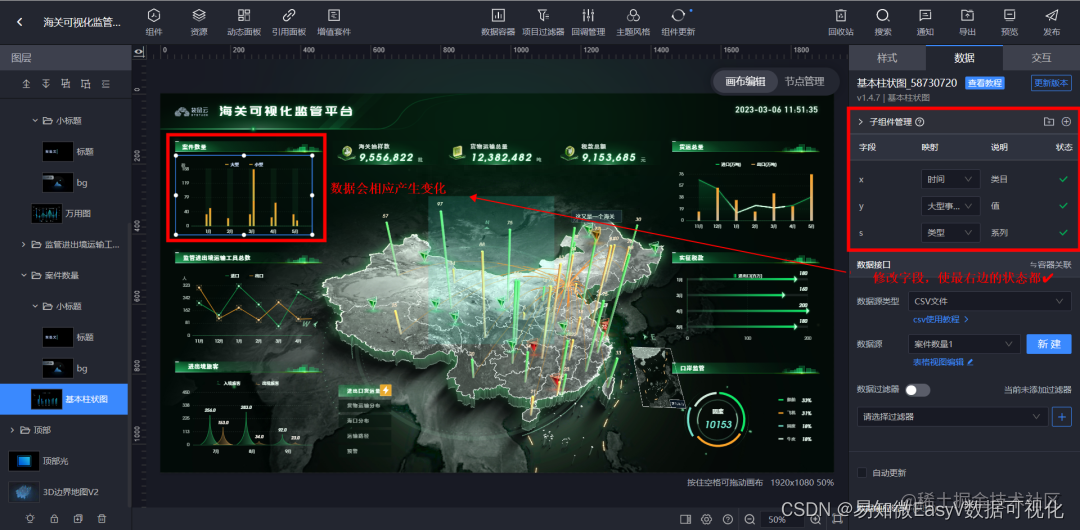Expand the 子组件管理 section chevron
Image resolution: width=1080 pixels, height=530 pixels.
[x=860, y=122]
